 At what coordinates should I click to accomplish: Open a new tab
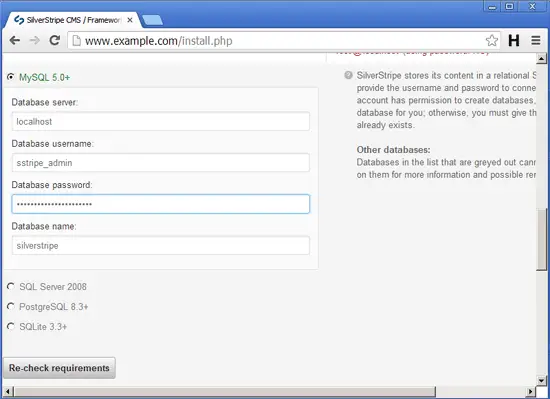point(153,20)
